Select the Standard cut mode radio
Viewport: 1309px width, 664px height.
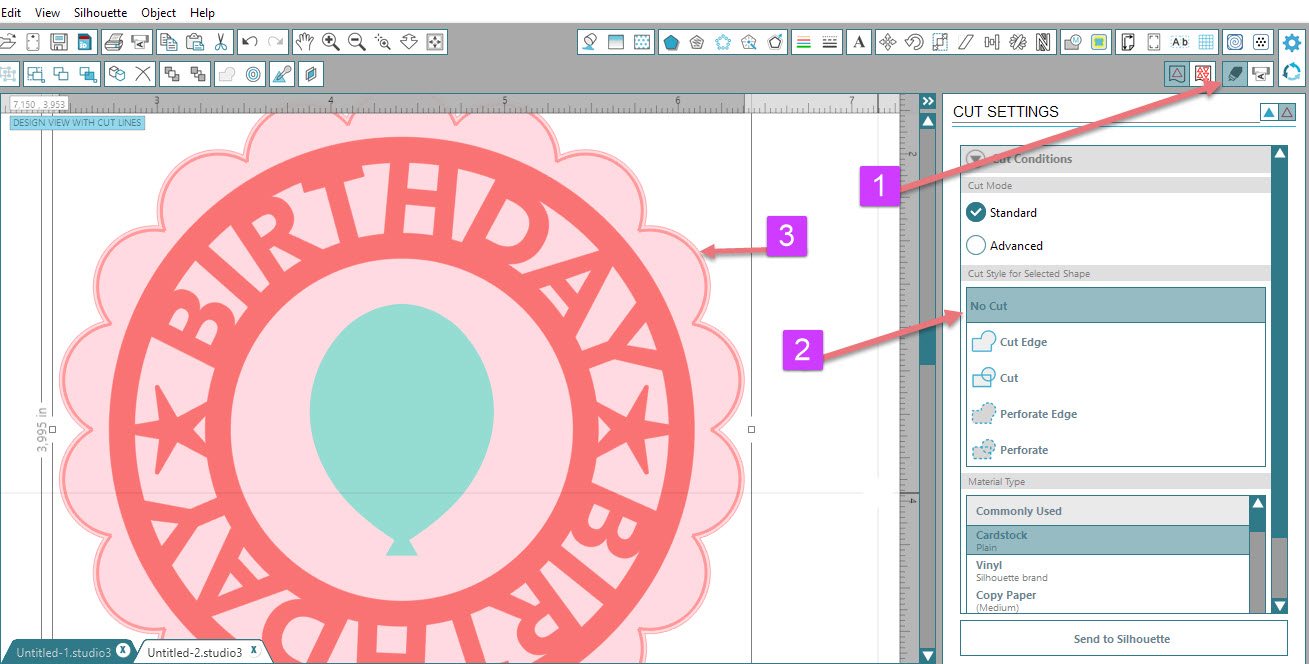tap(976, 212)
